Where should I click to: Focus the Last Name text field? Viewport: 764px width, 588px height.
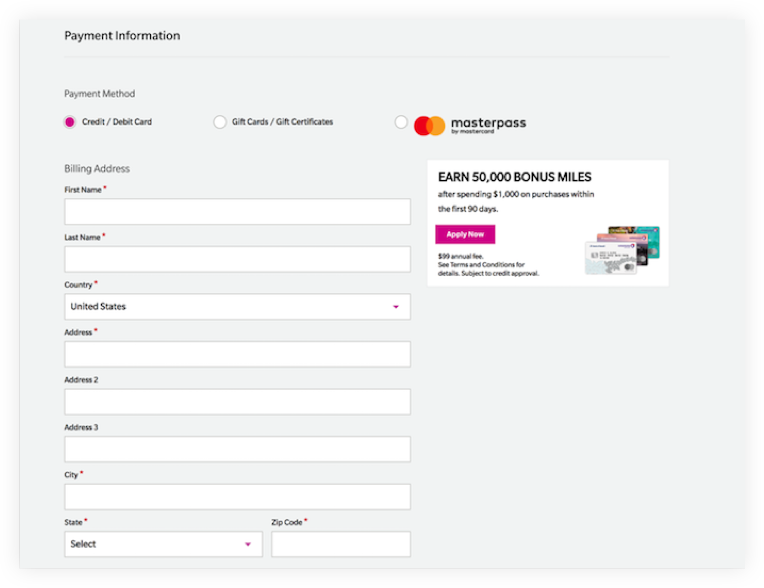pos(237,260)
